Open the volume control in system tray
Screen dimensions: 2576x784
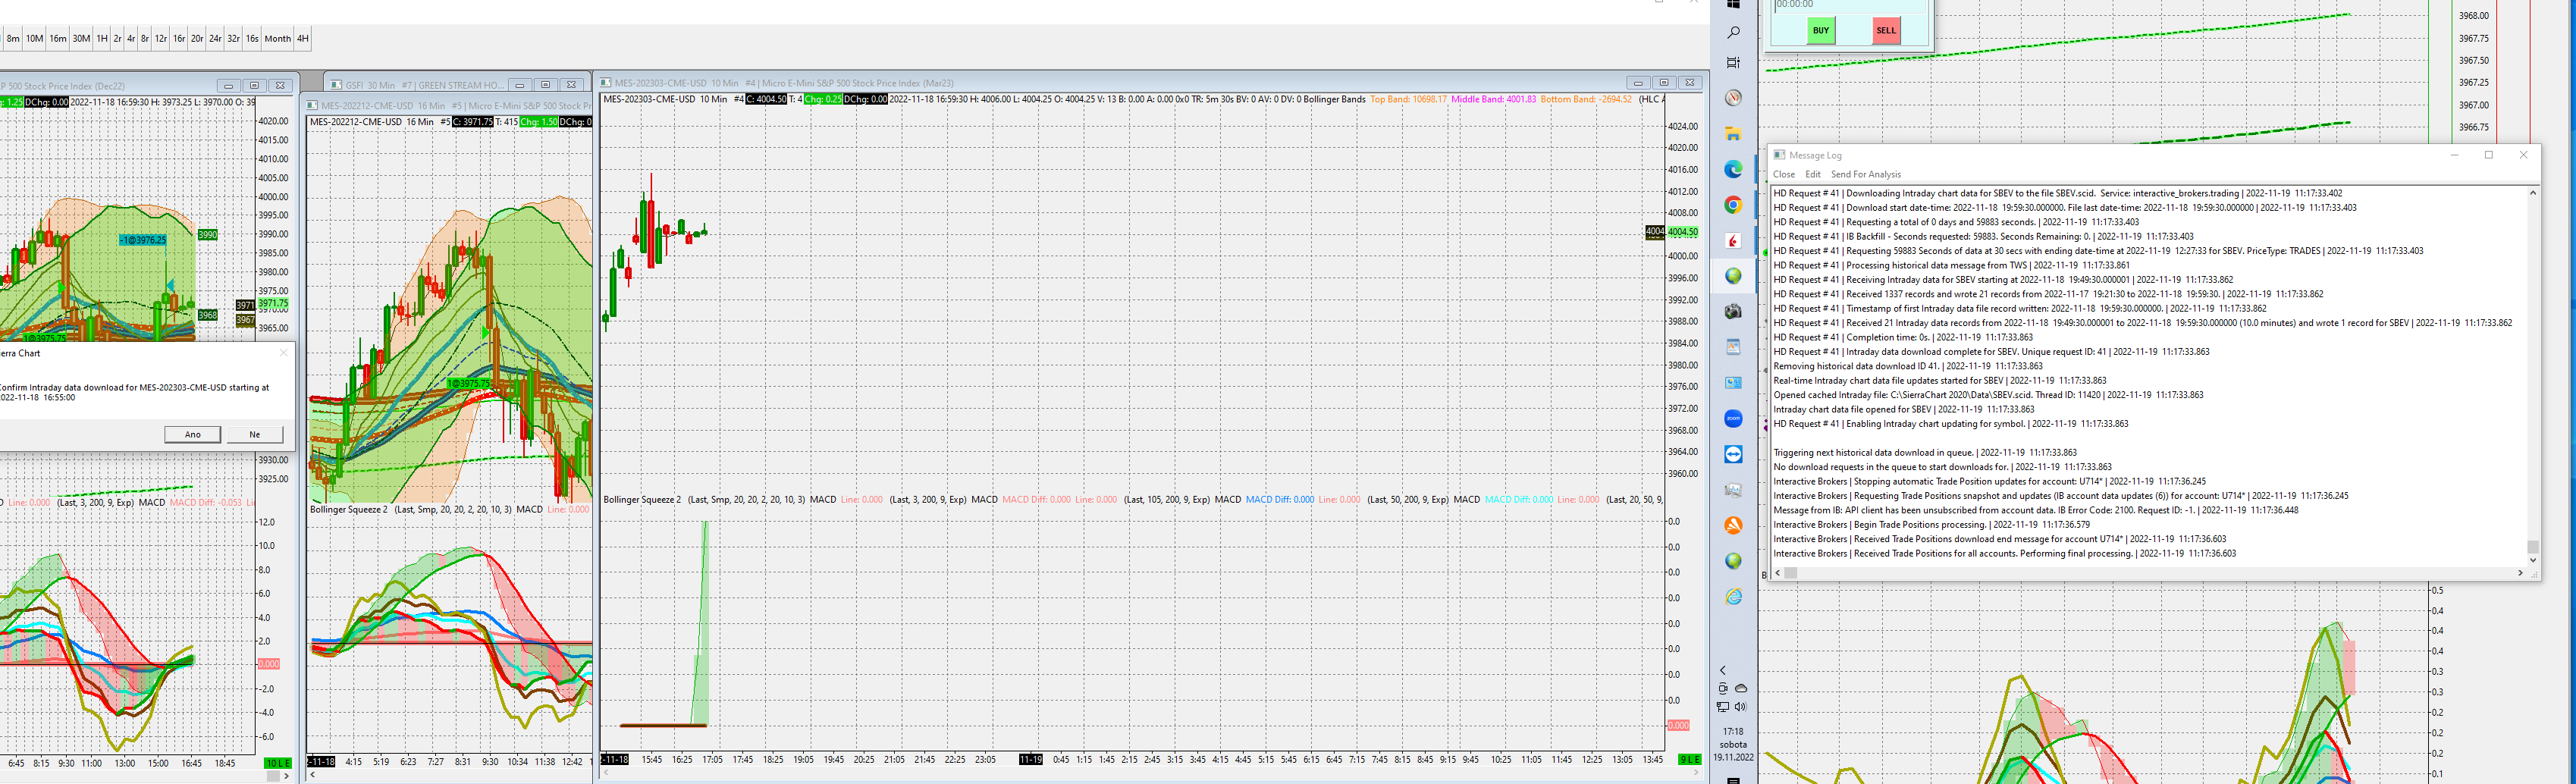pos(1741,707)
